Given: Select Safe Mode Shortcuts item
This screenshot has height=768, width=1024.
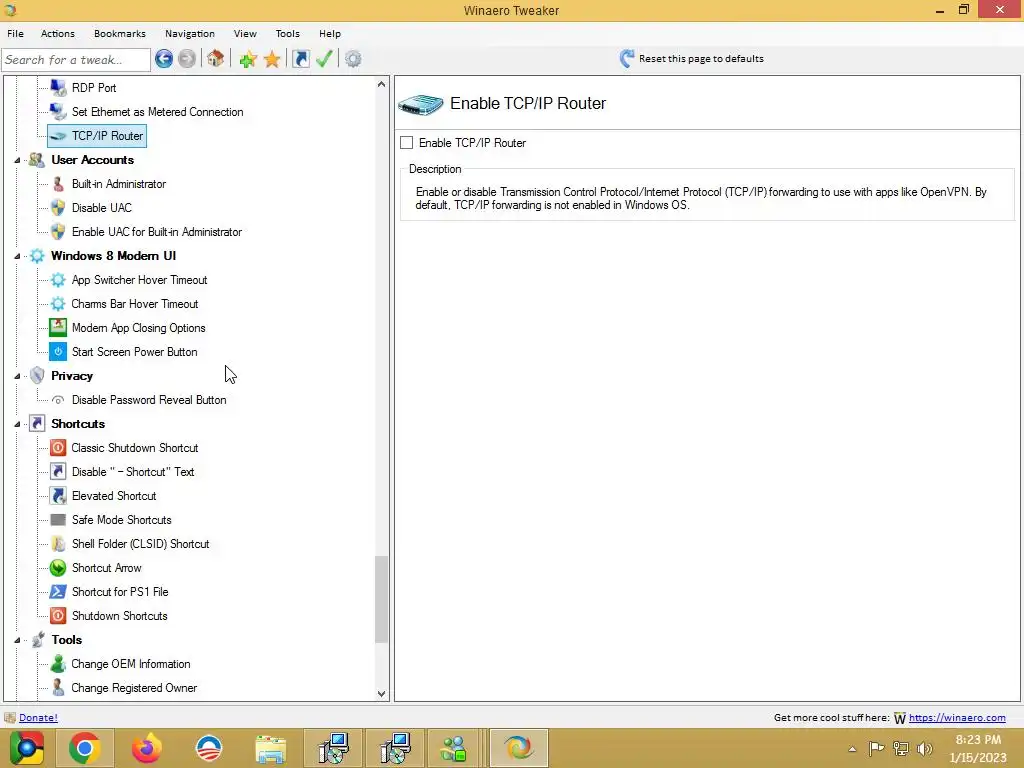Looking at the screenshot, I should [121, 520].
